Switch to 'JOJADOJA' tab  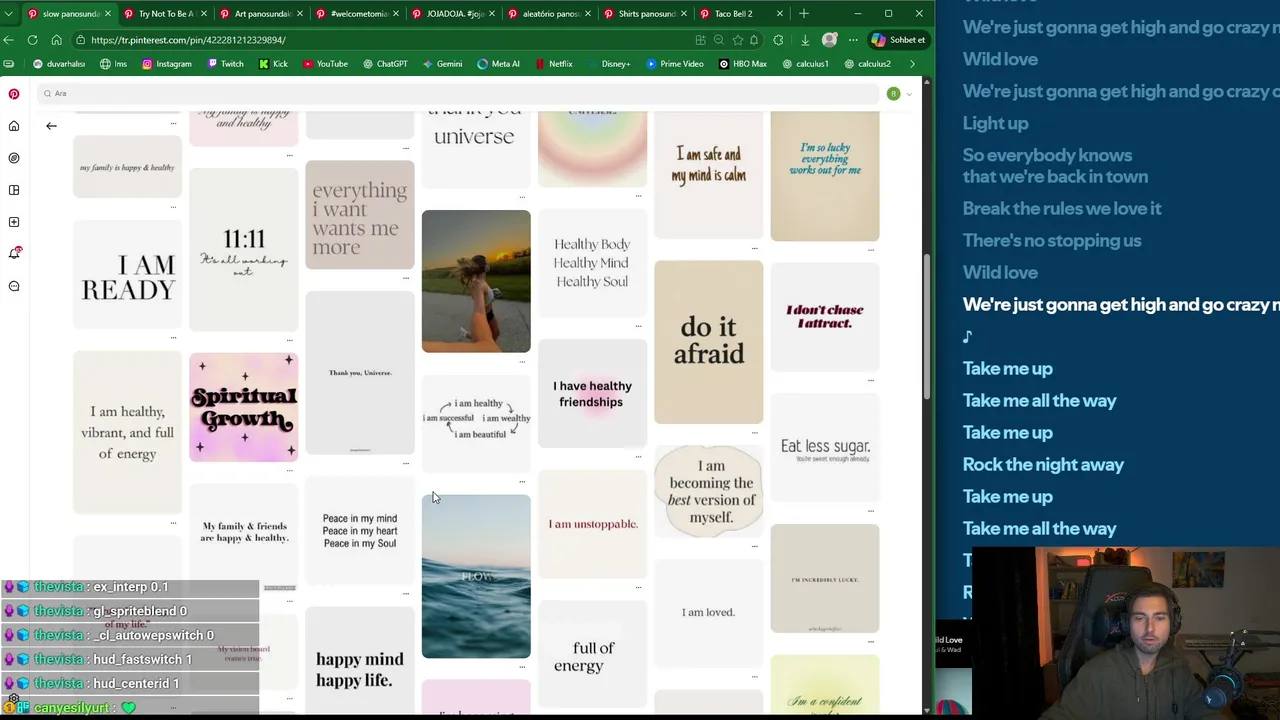coord(455,14)
